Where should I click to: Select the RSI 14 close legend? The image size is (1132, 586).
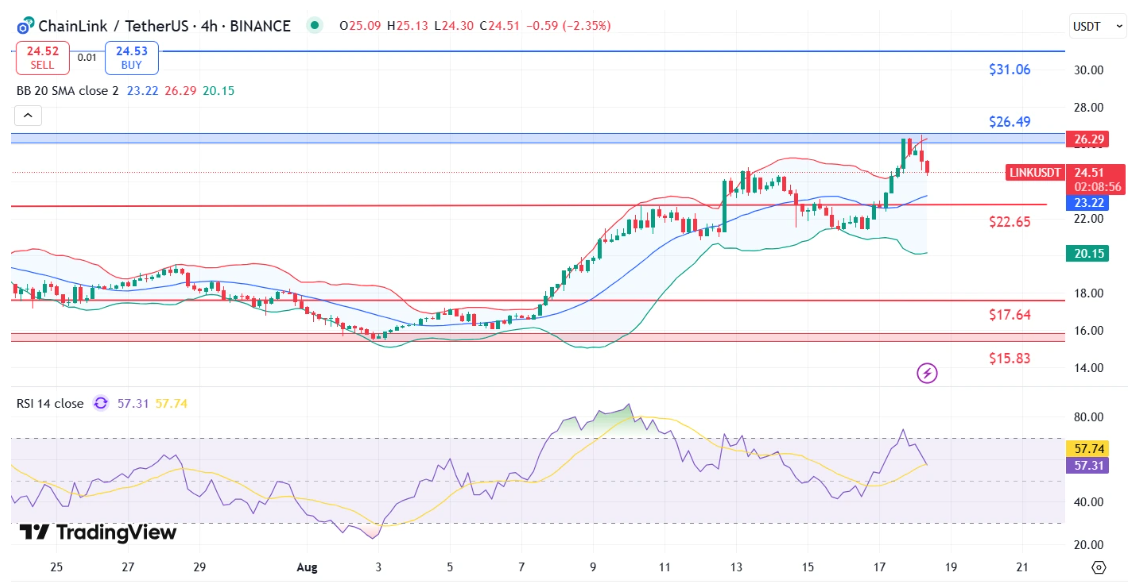pyautogui.click(x=50, y=403)
